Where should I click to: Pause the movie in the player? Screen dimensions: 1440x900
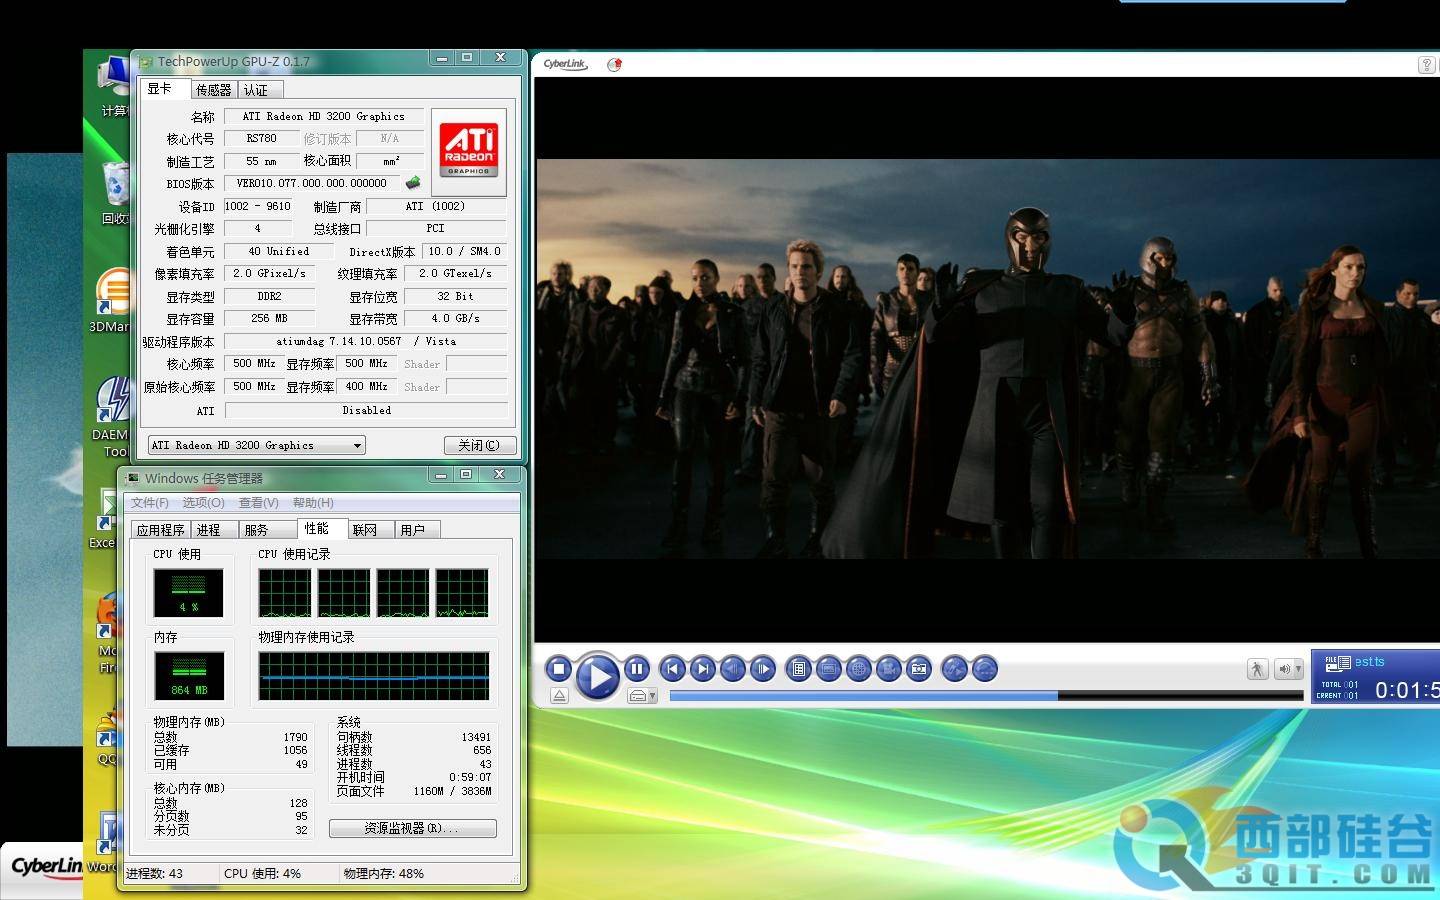pos(637,669)
